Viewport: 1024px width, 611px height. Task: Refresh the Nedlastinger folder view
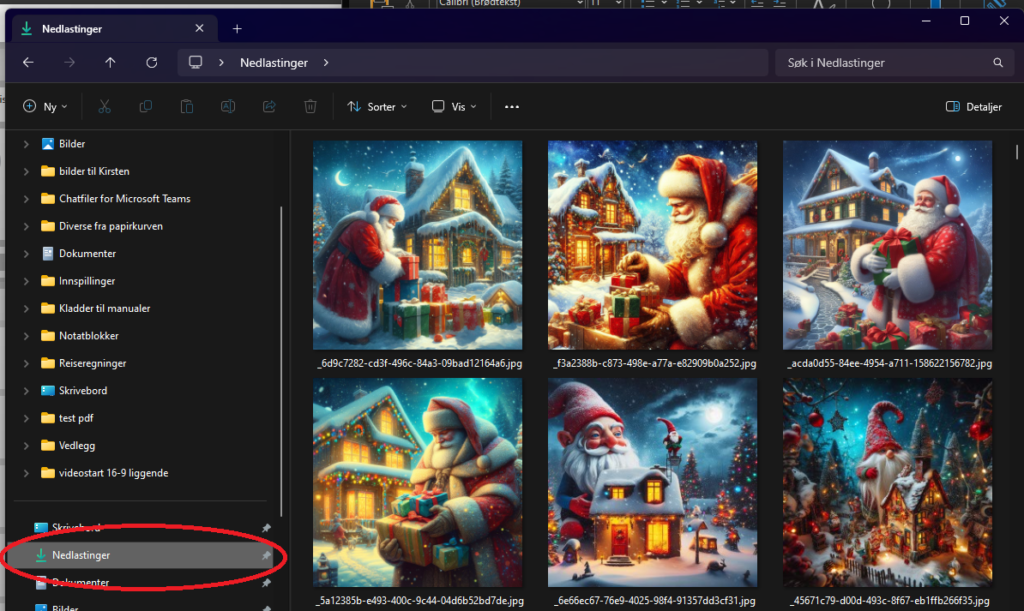[151, 63]
